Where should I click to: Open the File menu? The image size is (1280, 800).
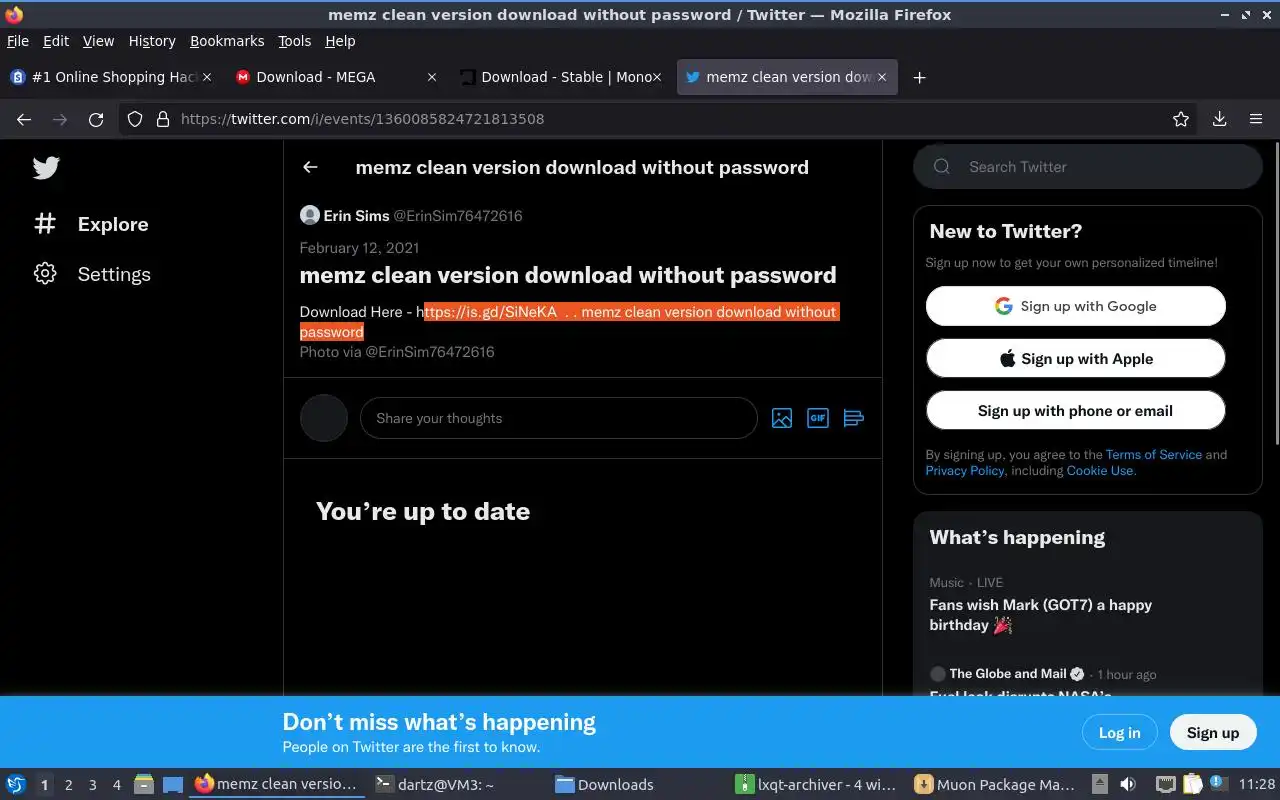point(18,41)
